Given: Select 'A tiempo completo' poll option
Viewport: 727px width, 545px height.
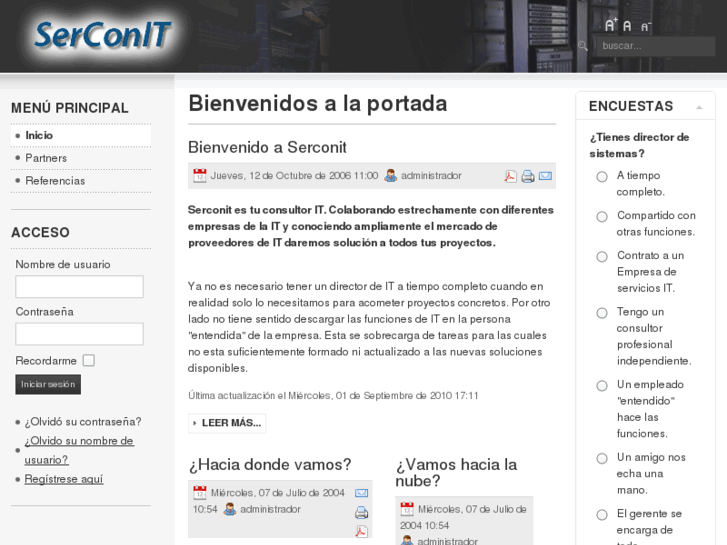Looking at the screenshot, I should [602, 177].
